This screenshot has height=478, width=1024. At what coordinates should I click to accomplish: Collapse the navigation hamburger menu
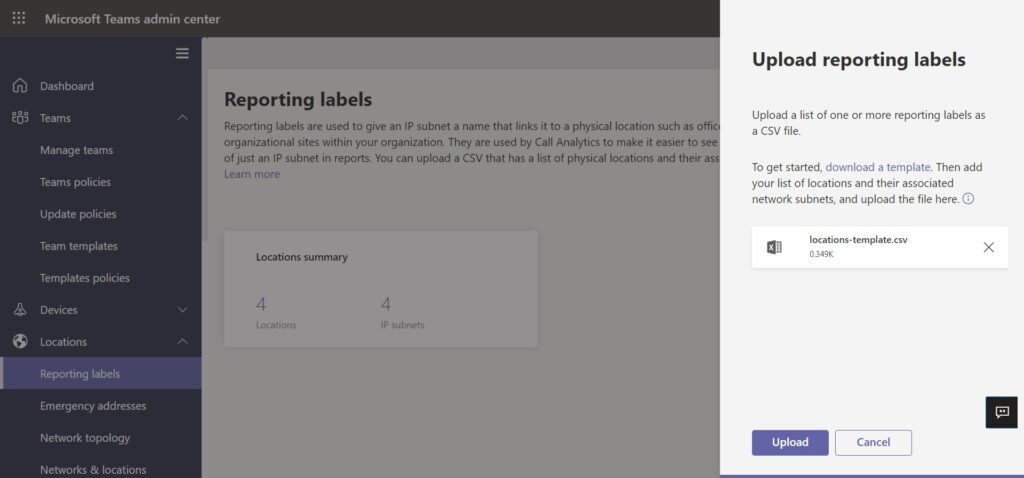pyautogui.click(x=182, y=53)
